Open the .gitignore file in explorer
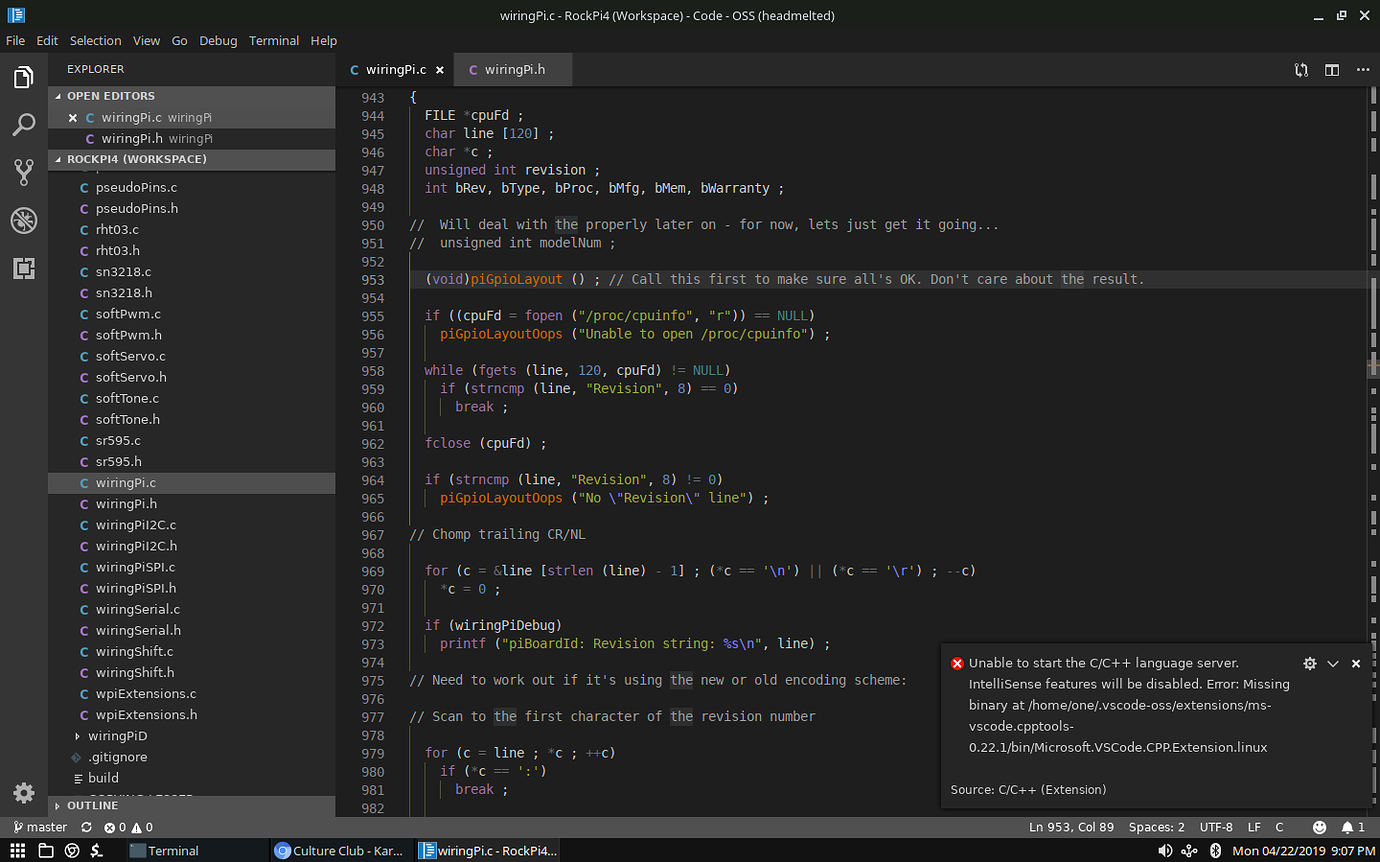The image size is (1380, 862). click(x=192, y=757)
